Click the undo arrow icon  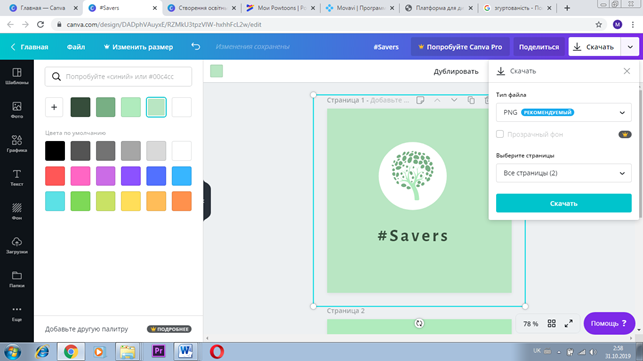[196, 47]
